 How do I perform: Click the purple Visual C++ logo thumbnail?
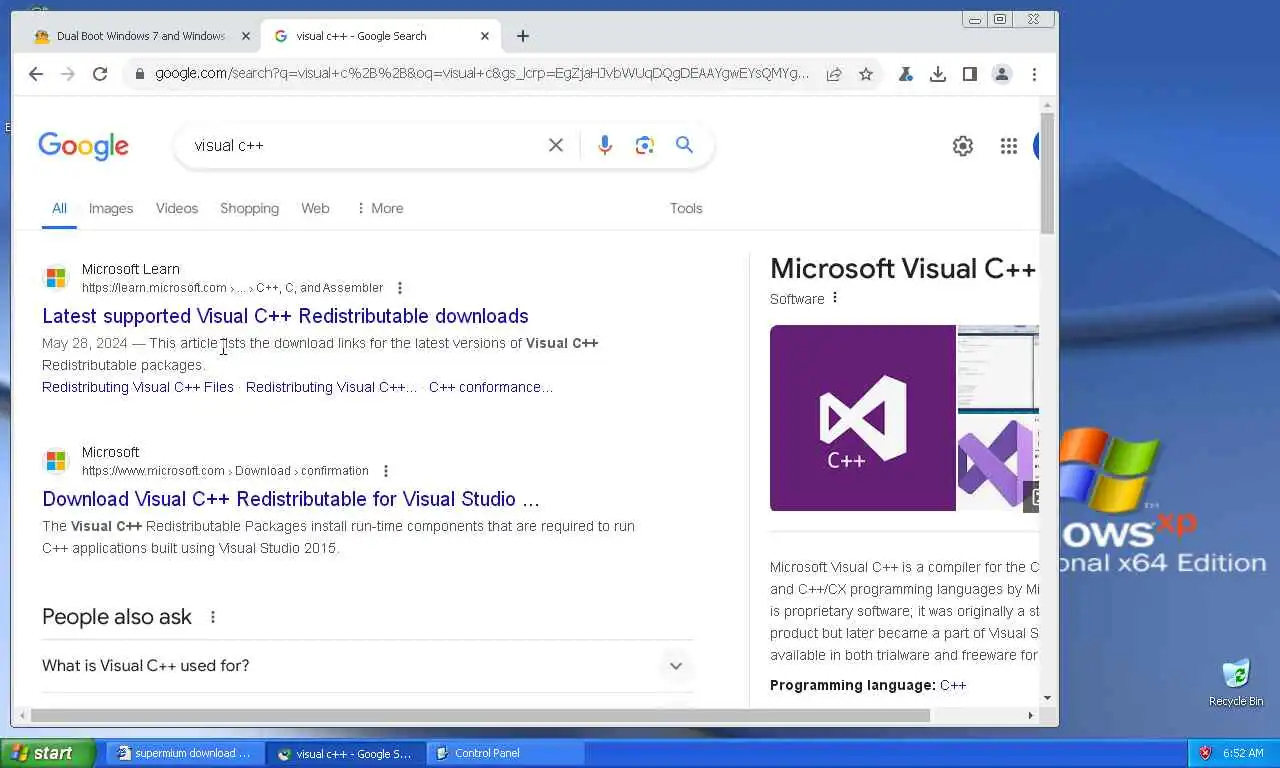click(x=863, y=418)
